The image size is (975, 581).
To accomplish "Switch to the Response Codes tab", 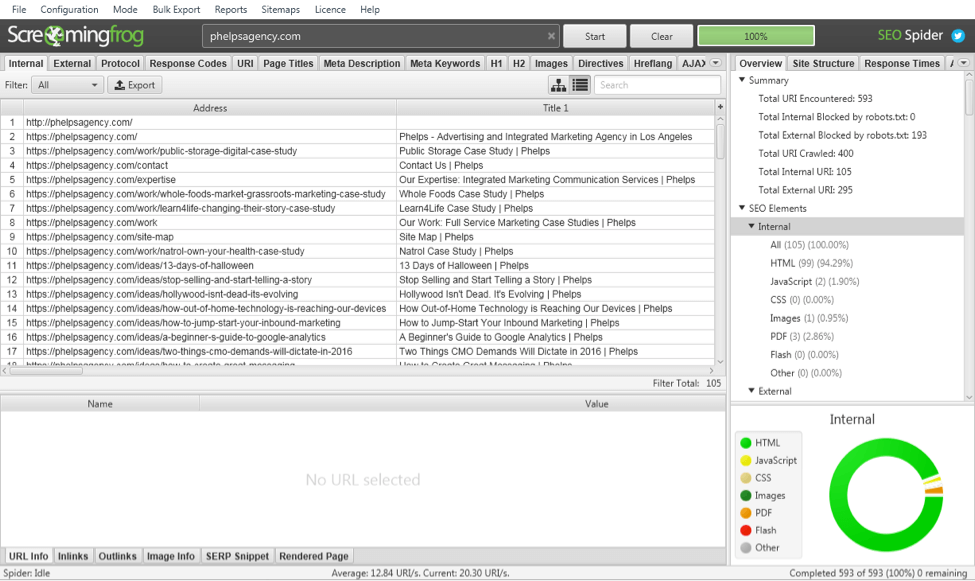I will coord(188,63).
